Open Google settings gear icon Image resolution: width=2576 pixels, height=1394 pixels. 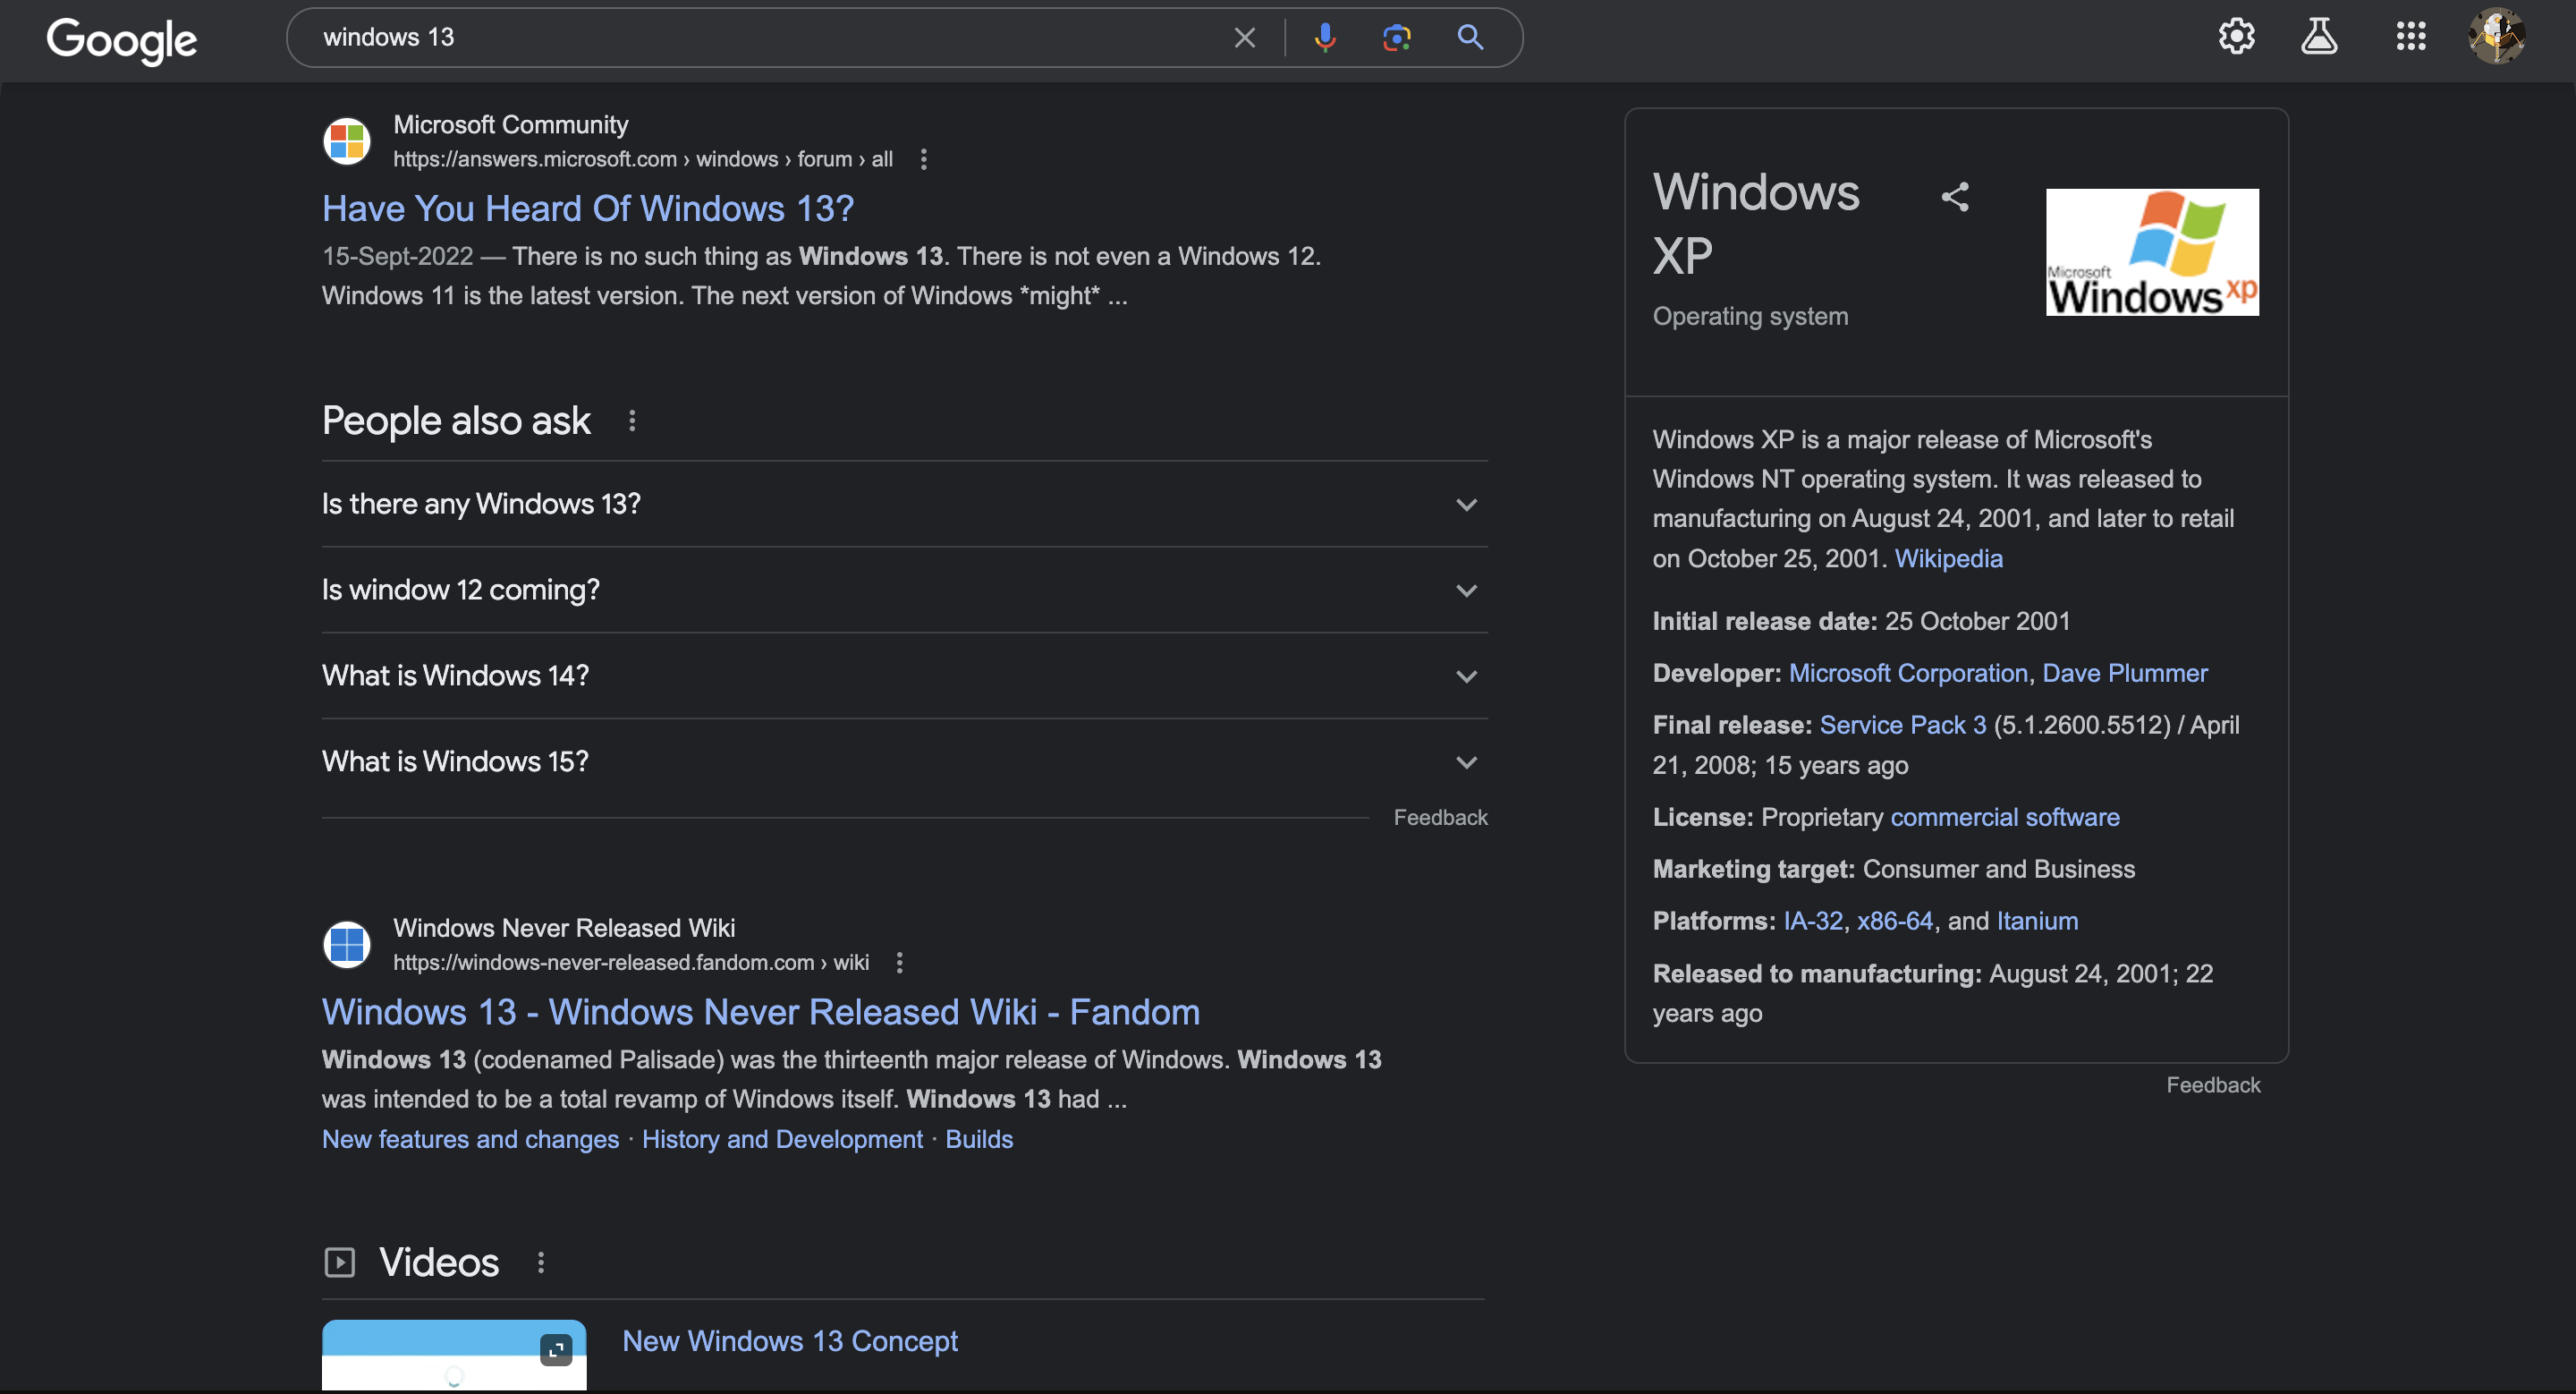point(2236,37)
